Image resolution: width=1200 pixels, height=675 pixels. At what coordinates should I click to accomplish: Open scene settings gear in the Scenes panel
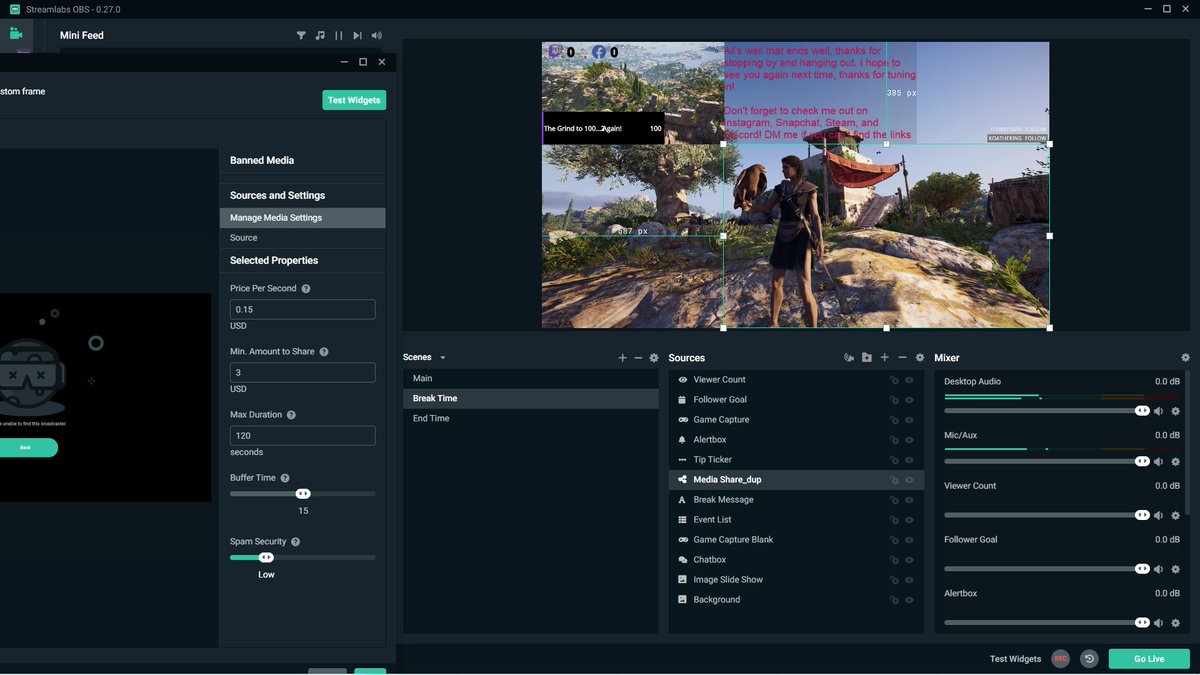coord(654,357)
